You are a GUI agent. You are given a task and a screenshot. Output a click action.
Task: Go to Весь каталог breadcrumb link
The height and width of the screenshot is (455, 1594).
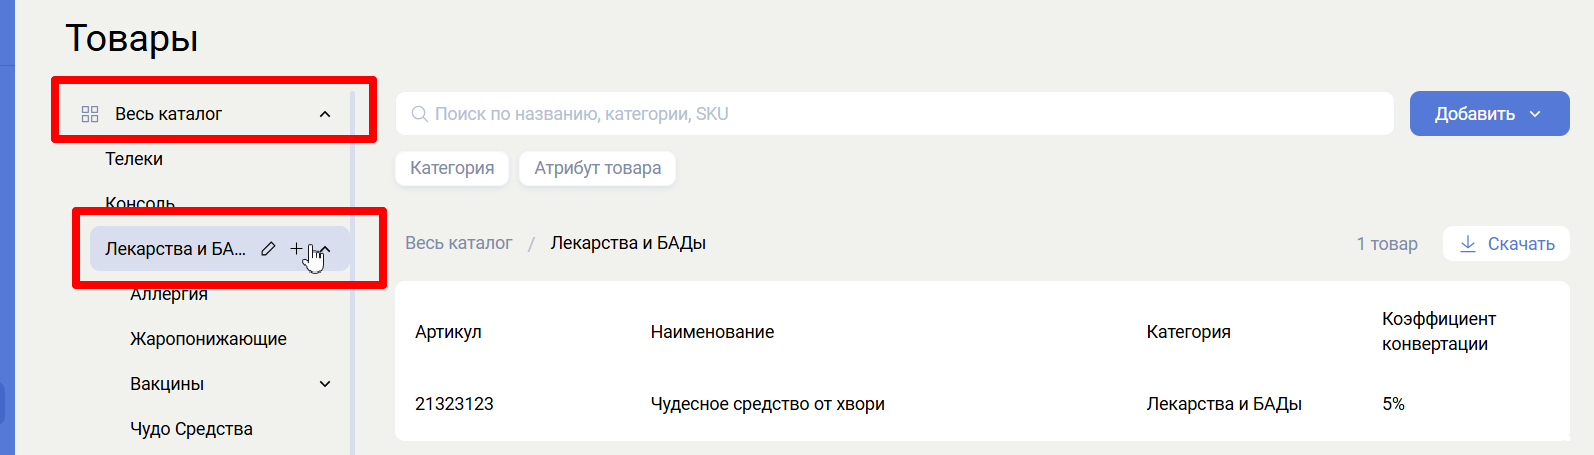point(458,243)
